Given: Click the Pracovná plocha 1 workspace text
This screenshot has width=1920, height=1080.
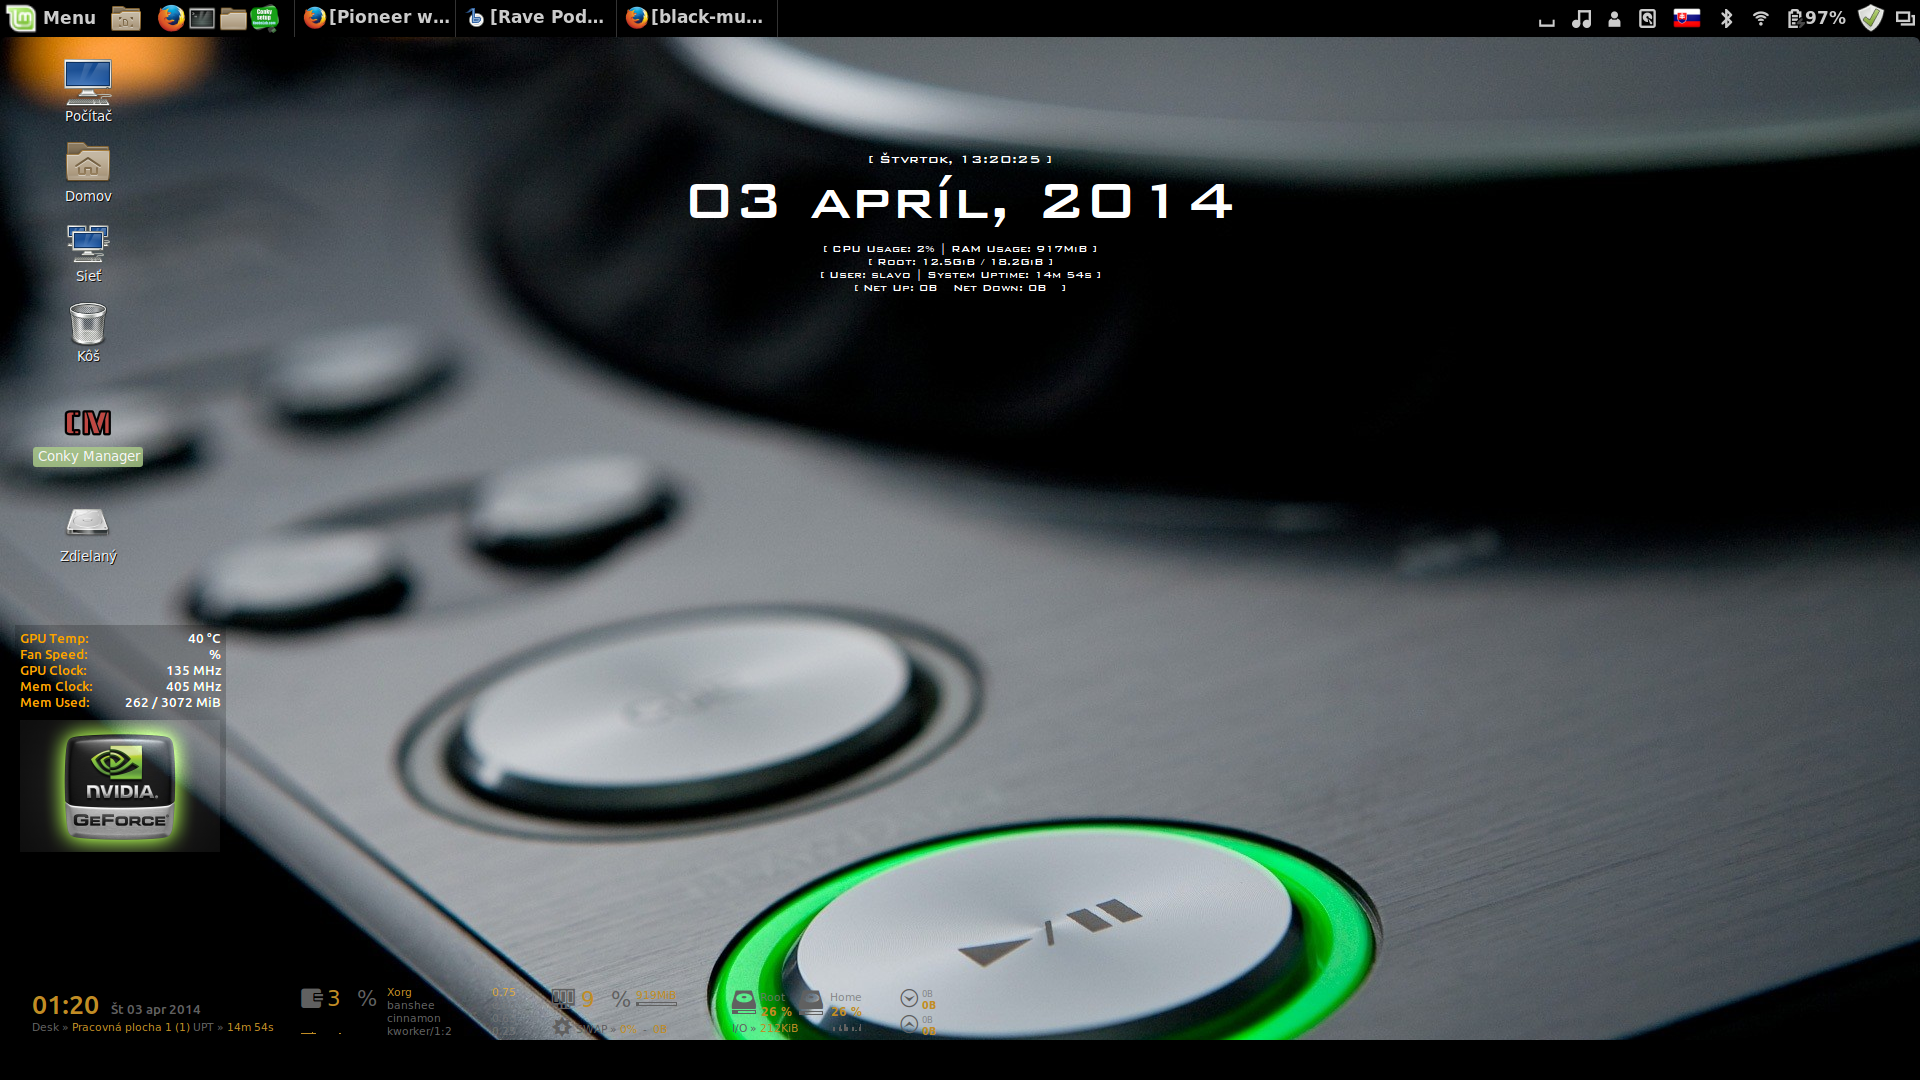Looking at the screenshot, I should click(130, 1027).
